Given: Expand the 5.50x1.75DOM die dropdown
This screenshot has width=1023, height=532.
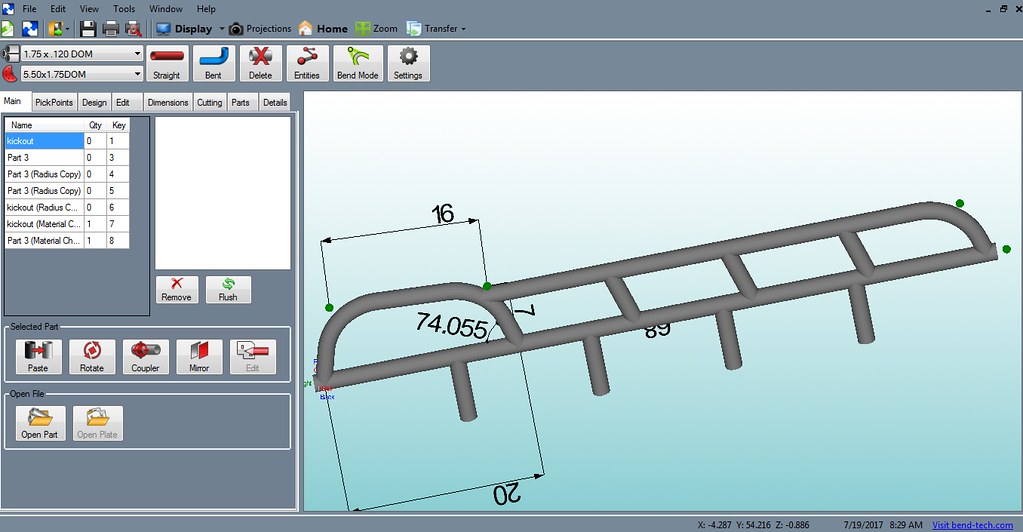Looking at the screenshot, I should tap(137, 74).
